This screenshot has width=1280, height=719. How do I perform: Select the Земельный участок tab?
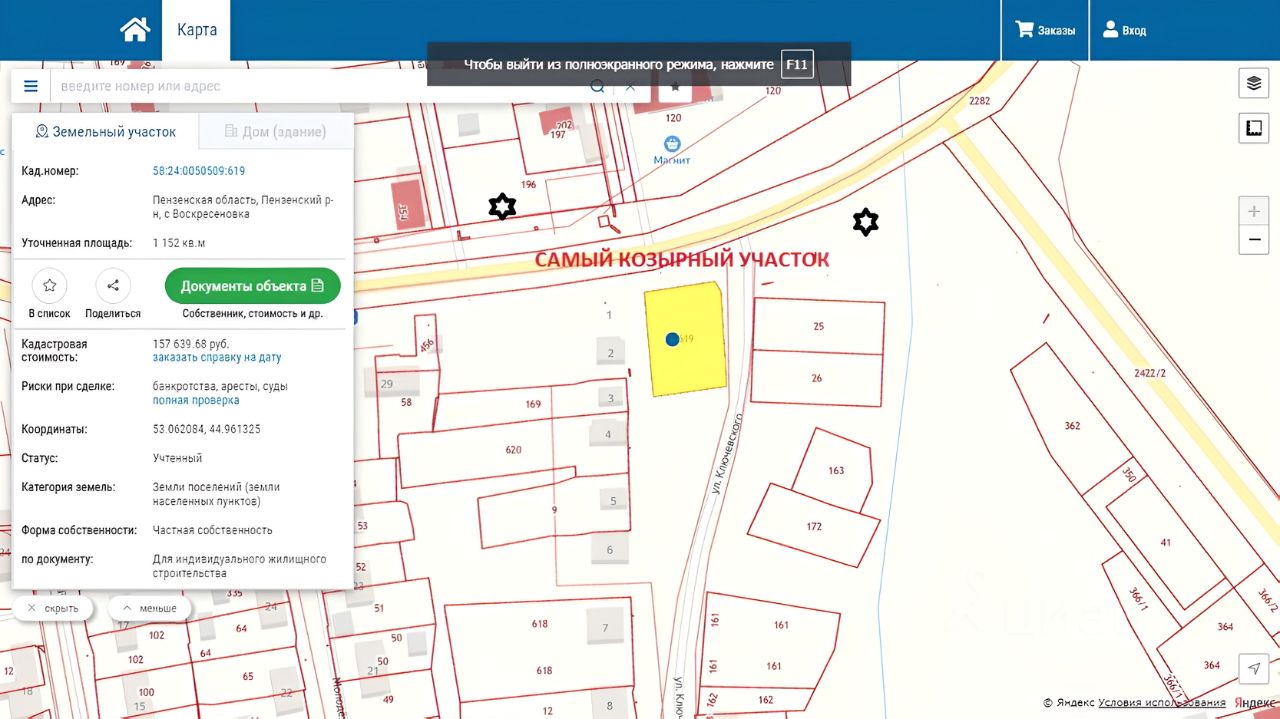pyautogui.click(x=105, y=131)
